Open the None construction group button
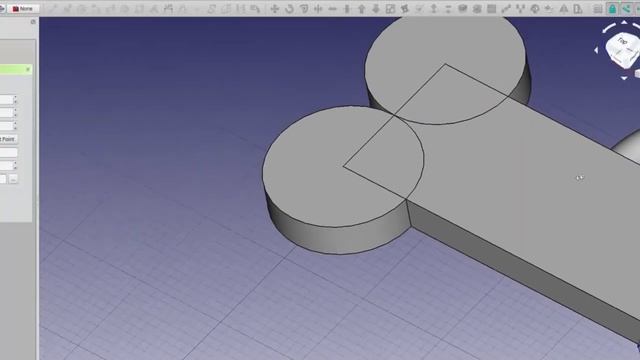Screen dimensions: 640x360 [23, 9]
